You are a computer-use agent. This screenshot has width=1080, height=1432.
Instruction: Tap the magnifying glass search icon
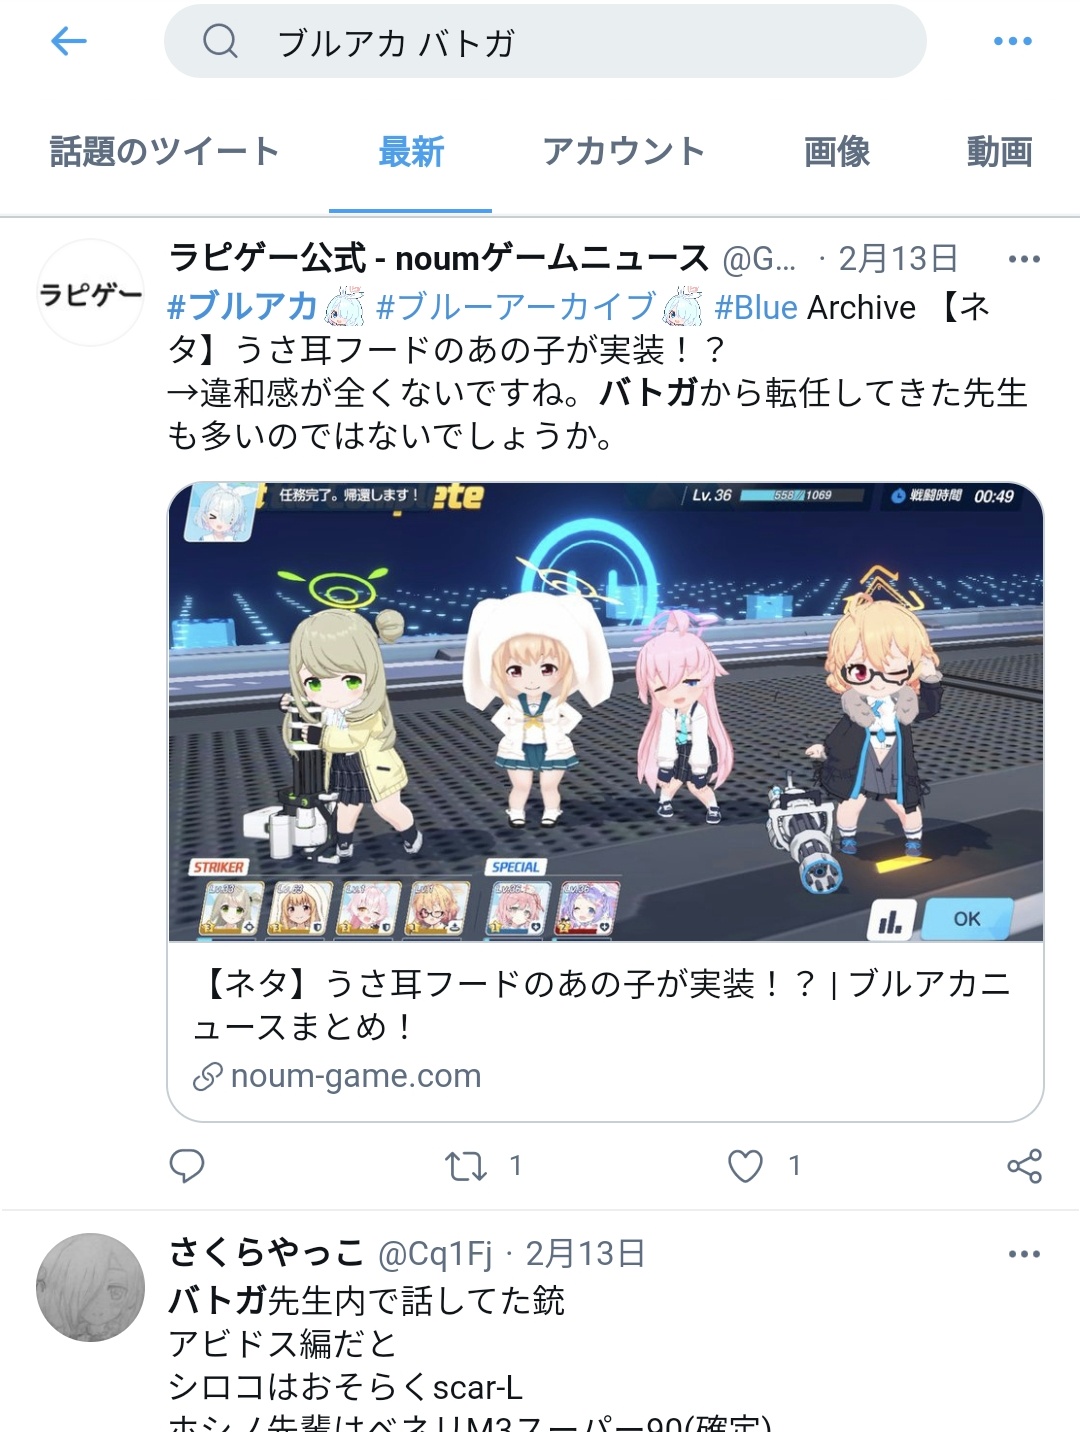coord(219,41)
